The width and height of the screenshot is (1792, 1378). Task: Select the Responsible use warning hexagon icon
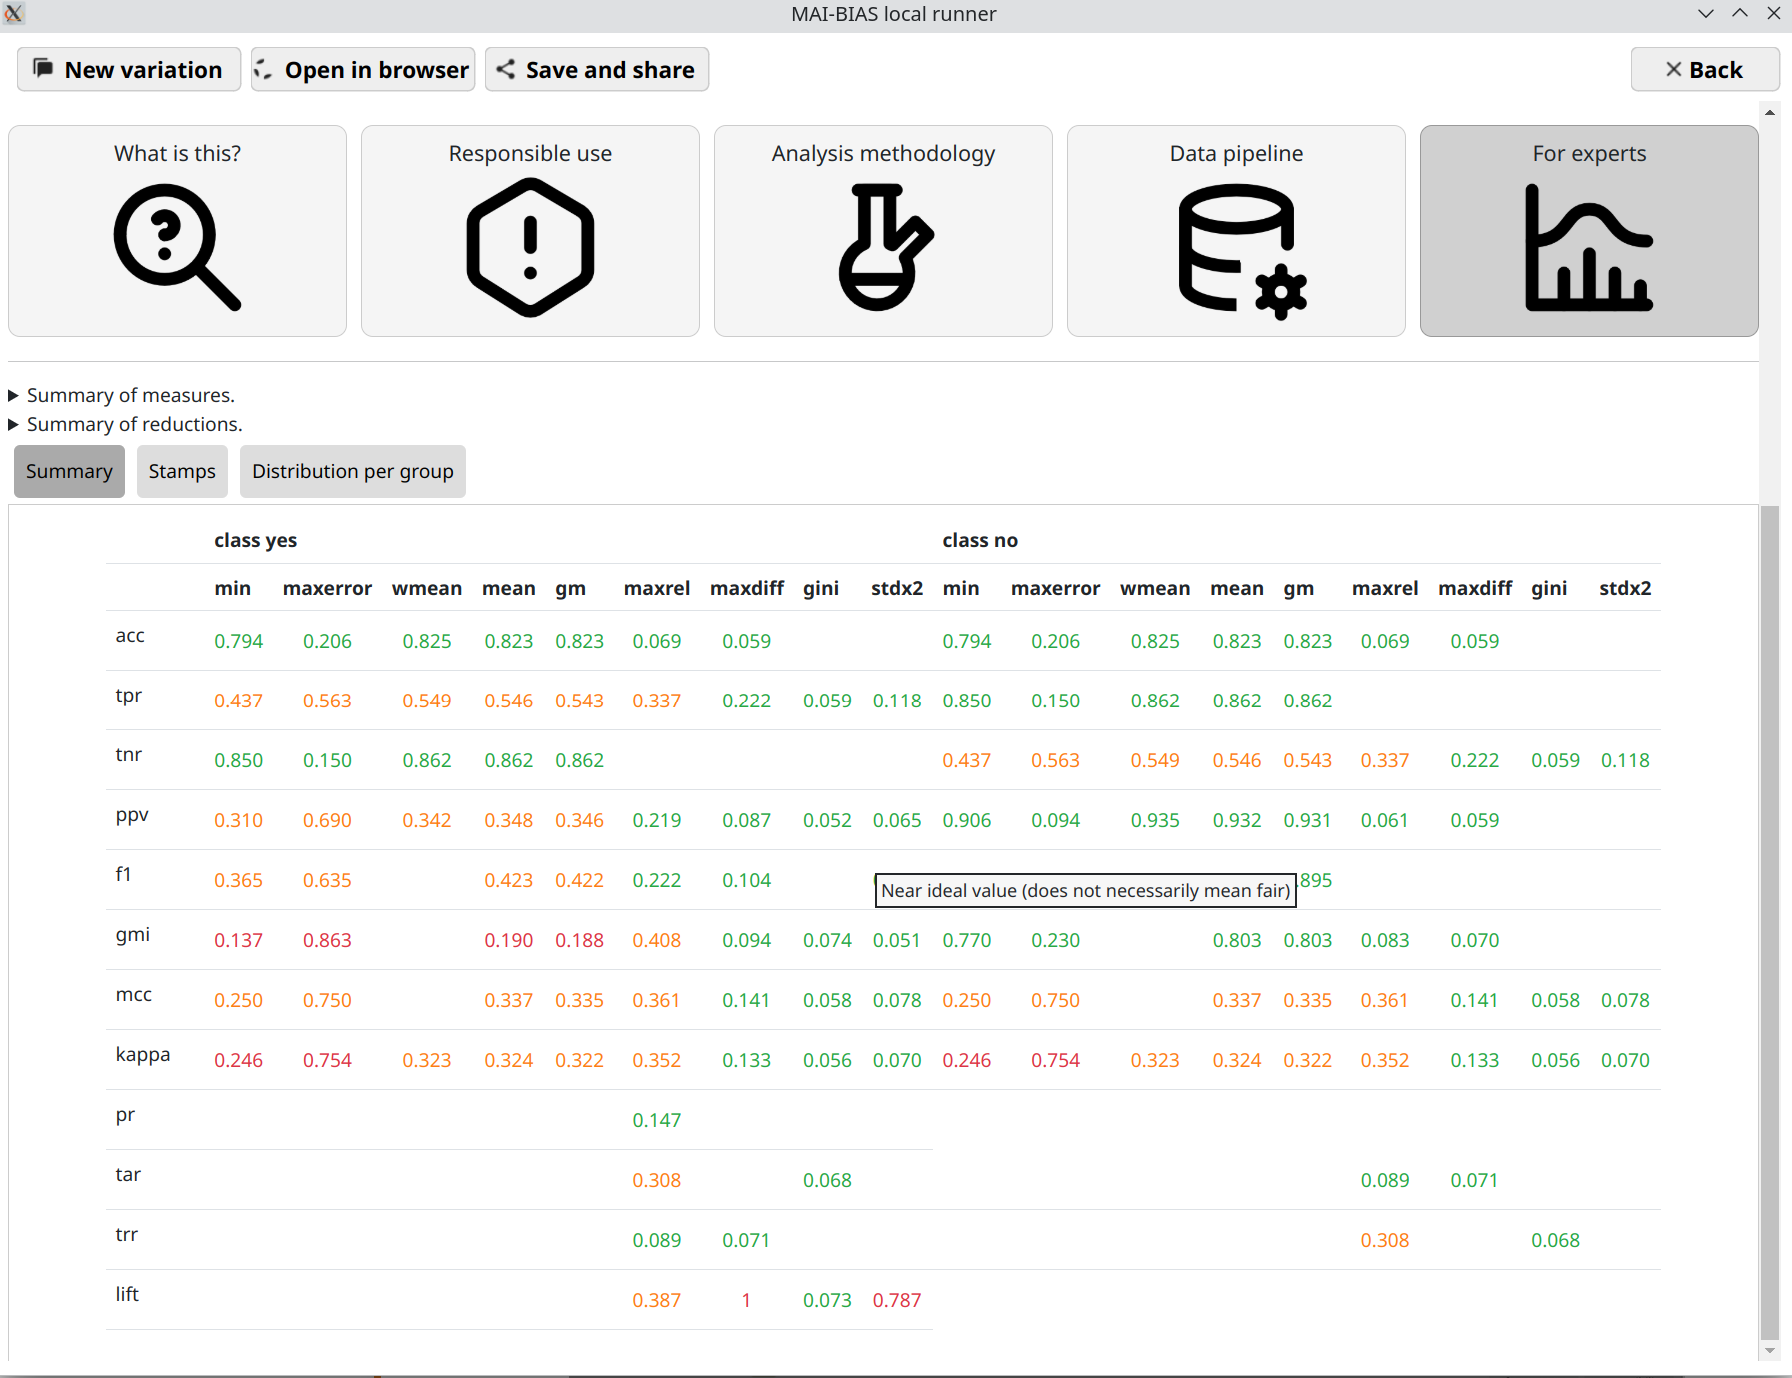[530, 247]
